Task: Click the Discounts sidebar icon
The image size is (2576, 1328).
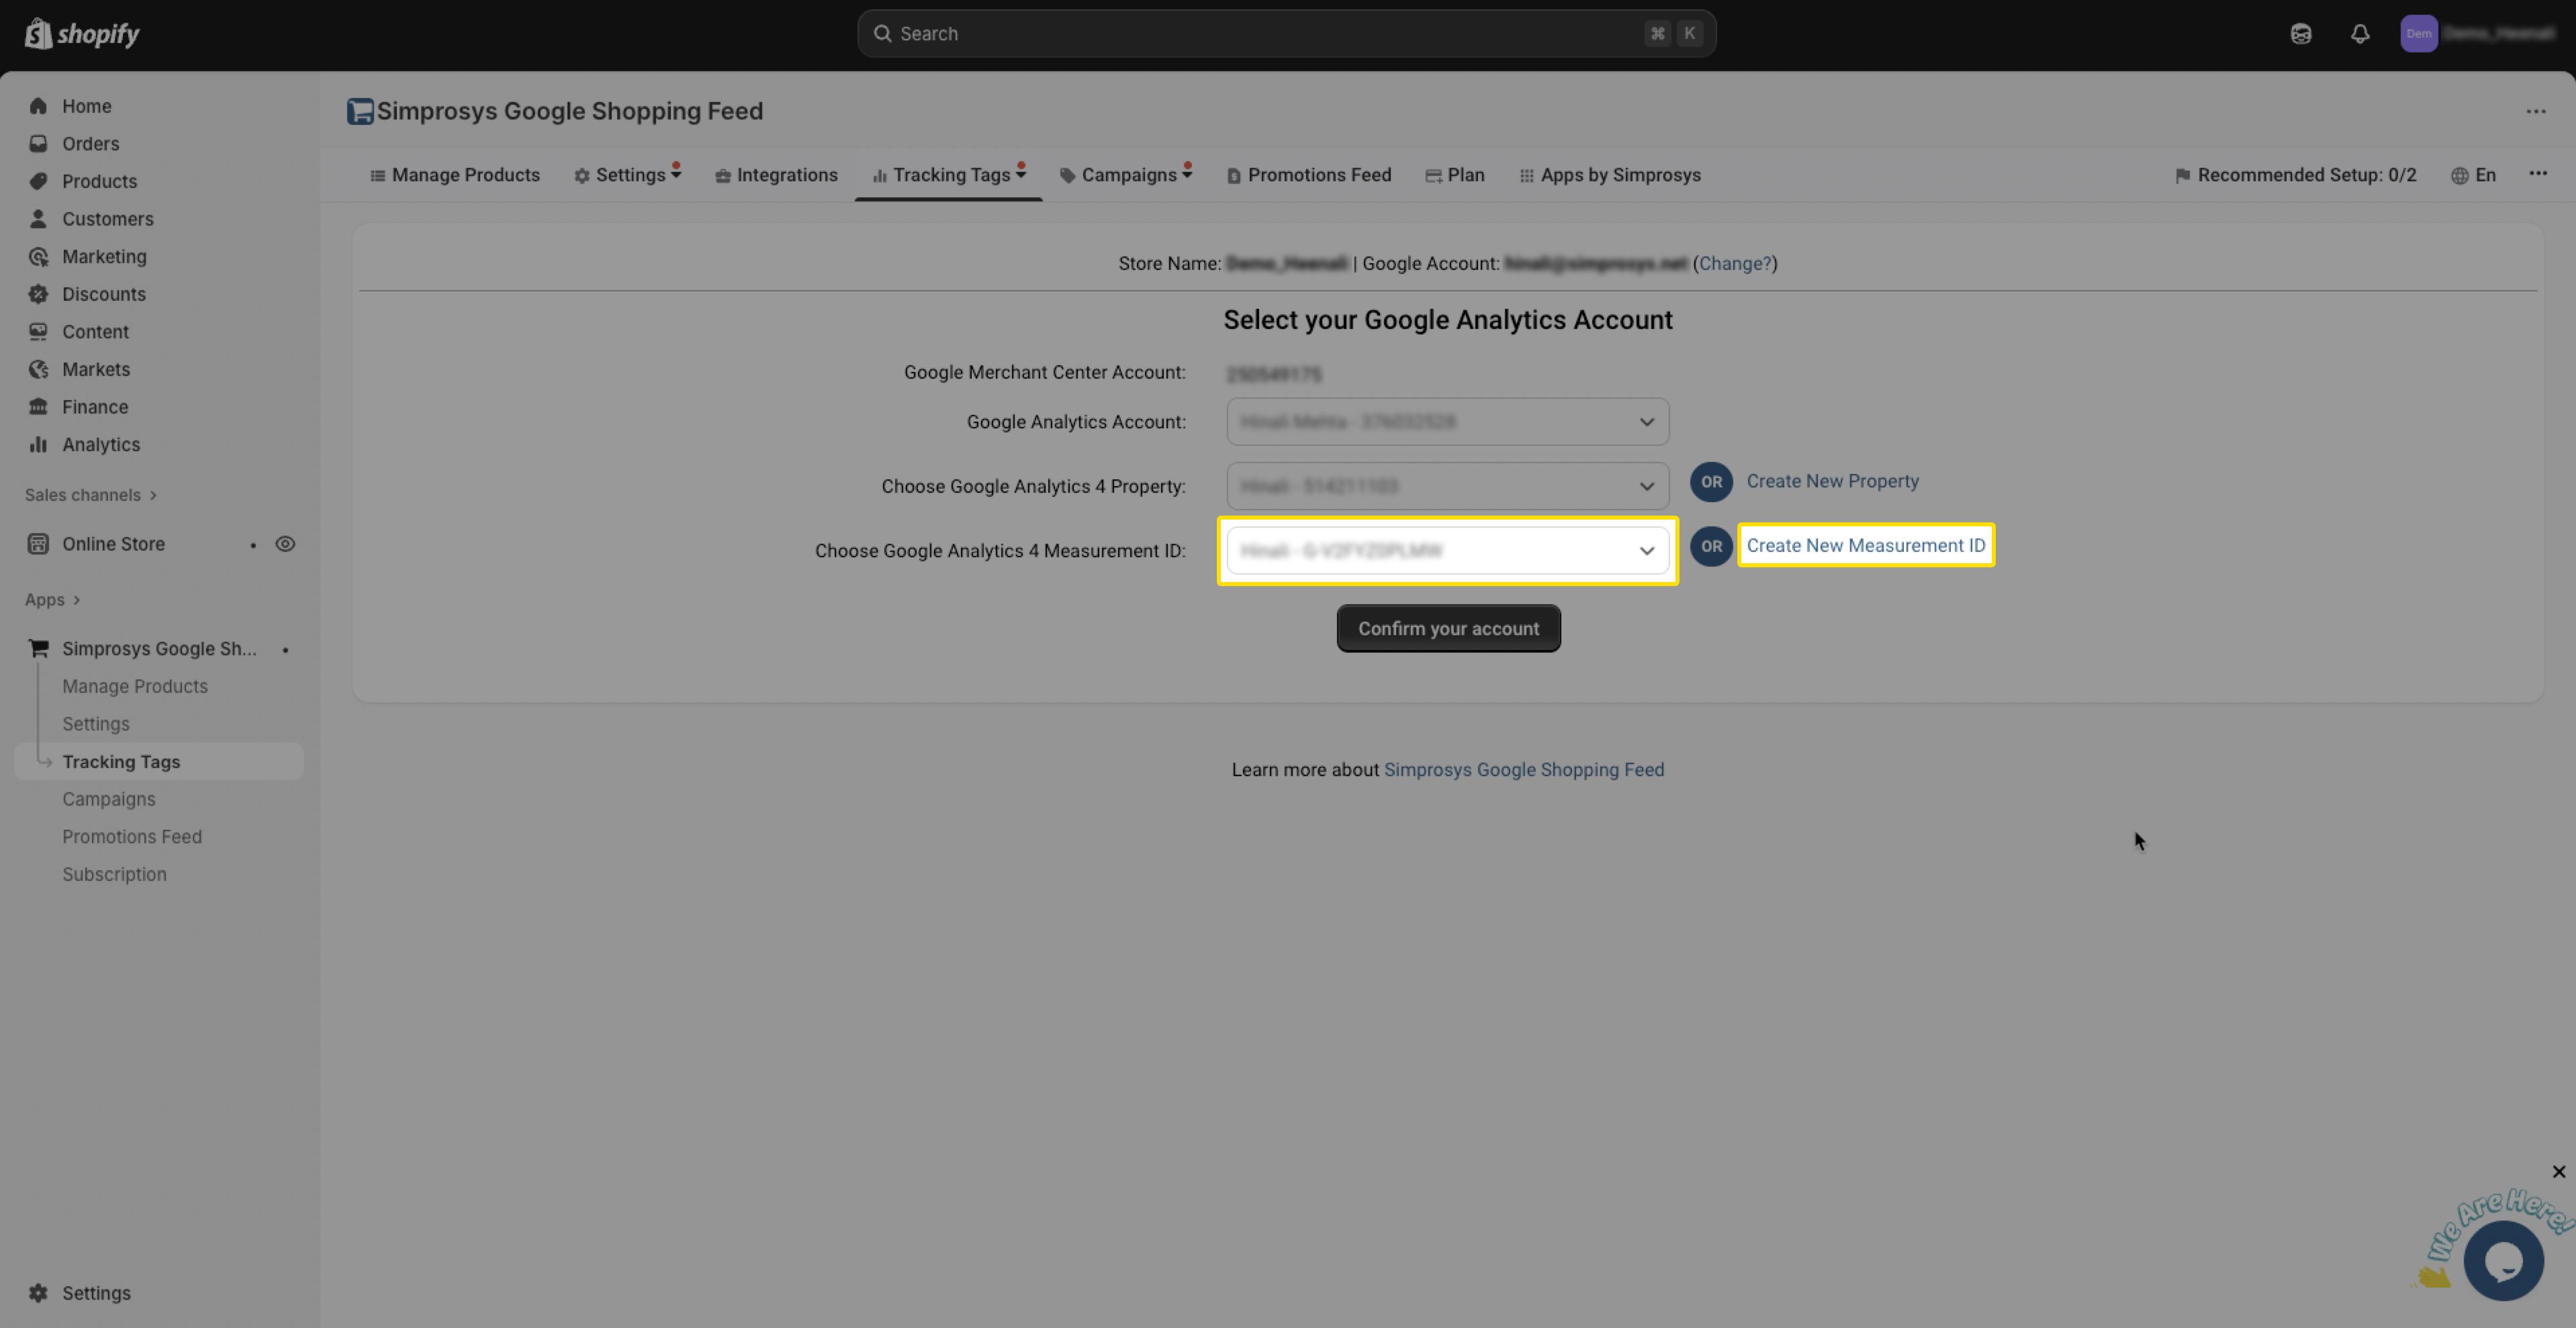Action: pyautogui.click(x=38, y=294)
